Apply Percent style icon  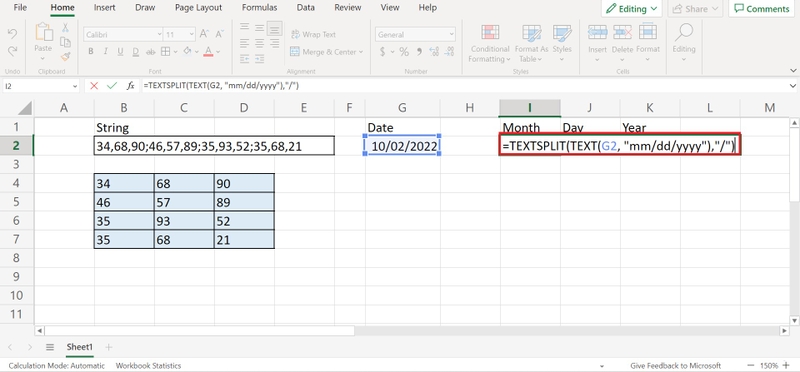pos(404,52)
